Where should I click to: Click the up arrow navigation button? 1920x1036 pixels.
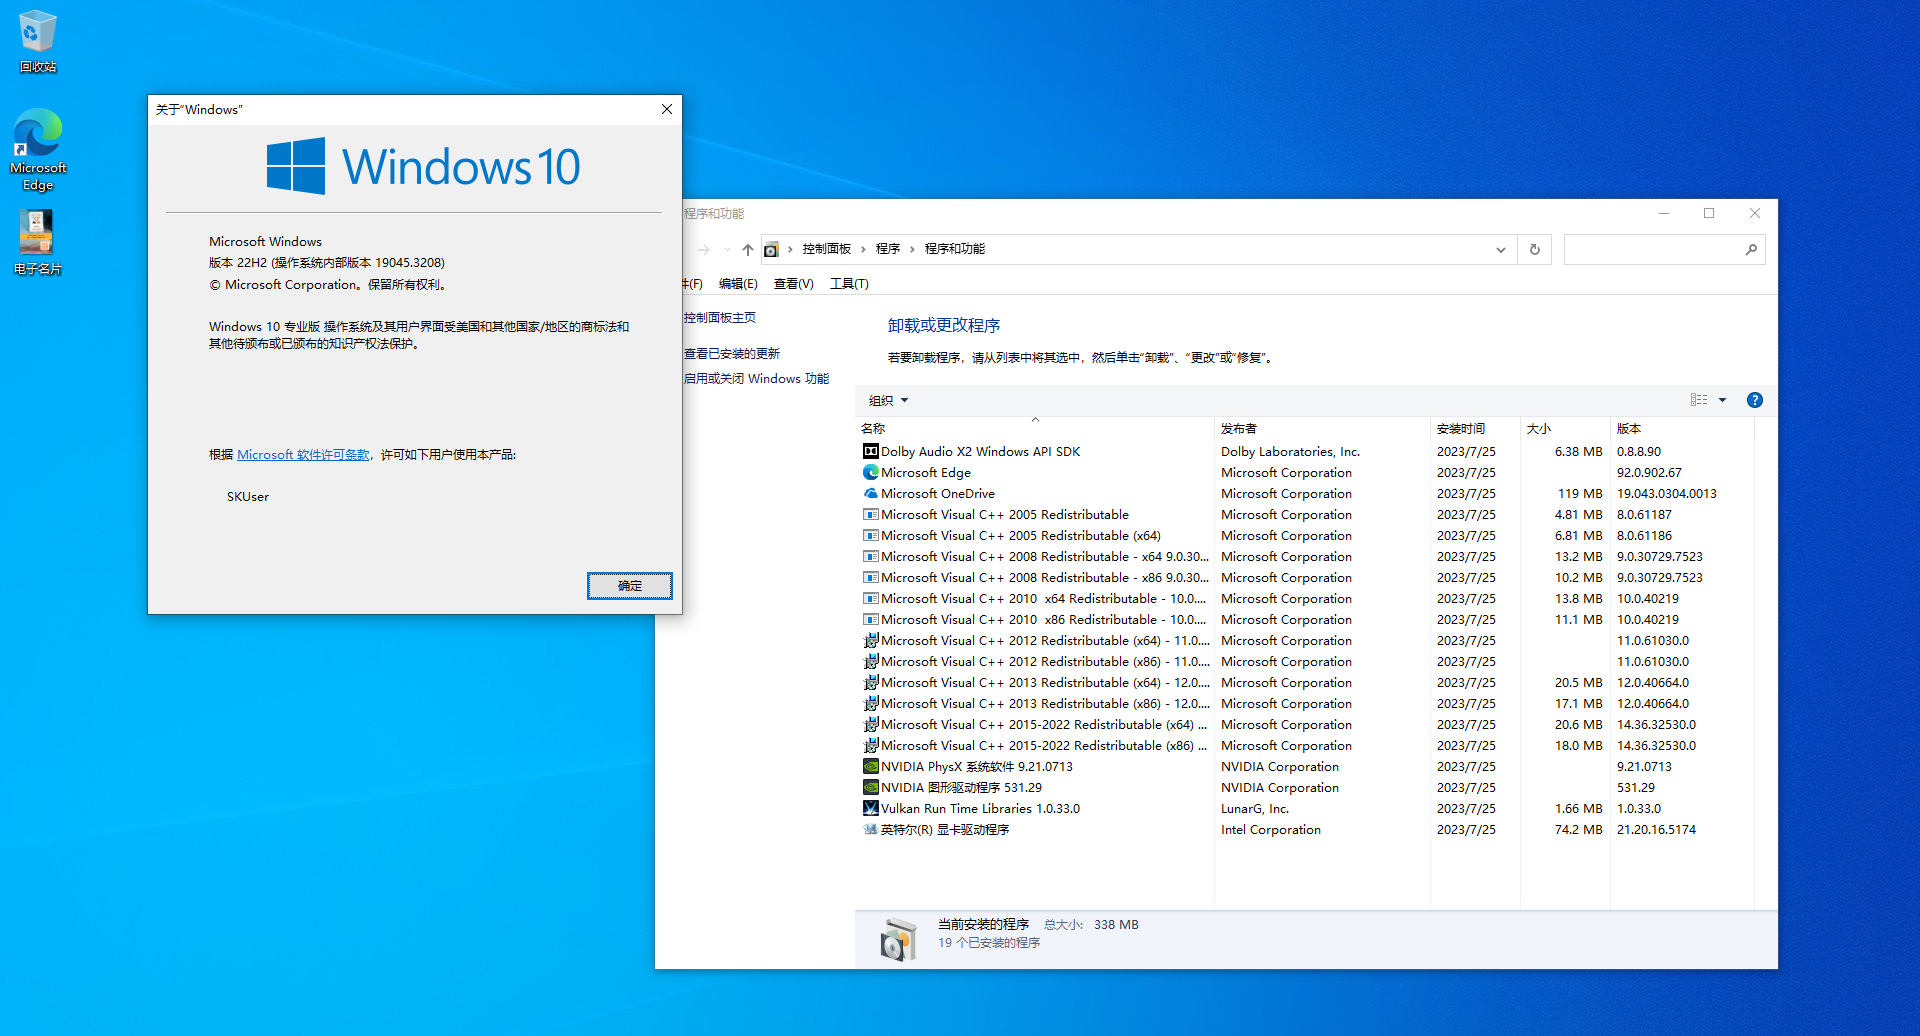coord(747,249)
